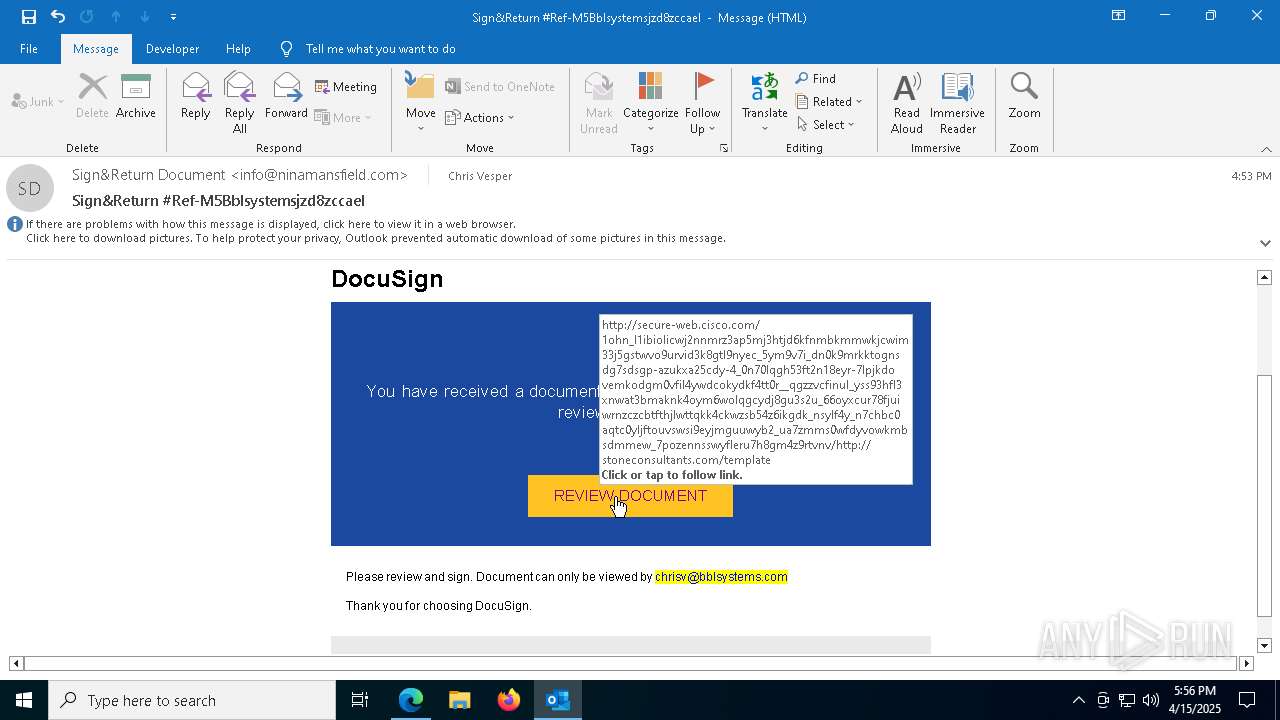This screenshot has width=1280, height=720.
Task: Click the REVIEW DOCUMENT button
Action: point(630,496)
